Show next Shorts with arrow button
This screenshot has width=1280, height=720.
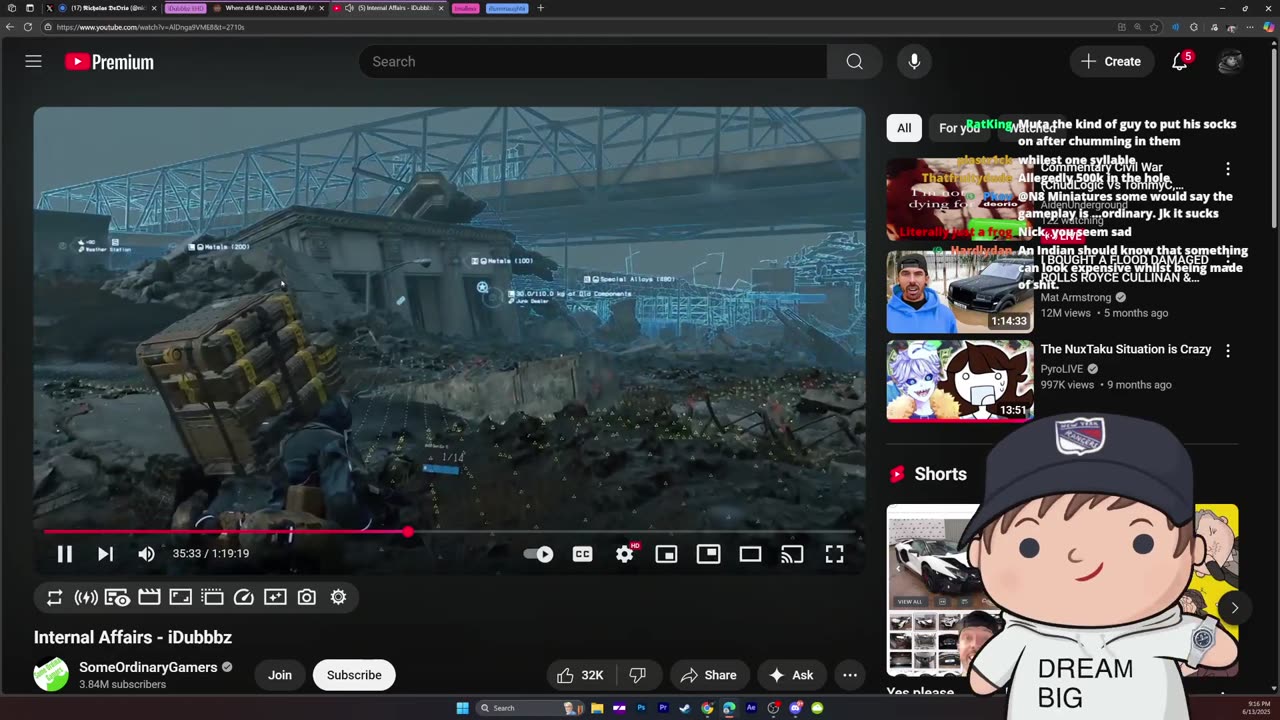tap(1234, 608)
